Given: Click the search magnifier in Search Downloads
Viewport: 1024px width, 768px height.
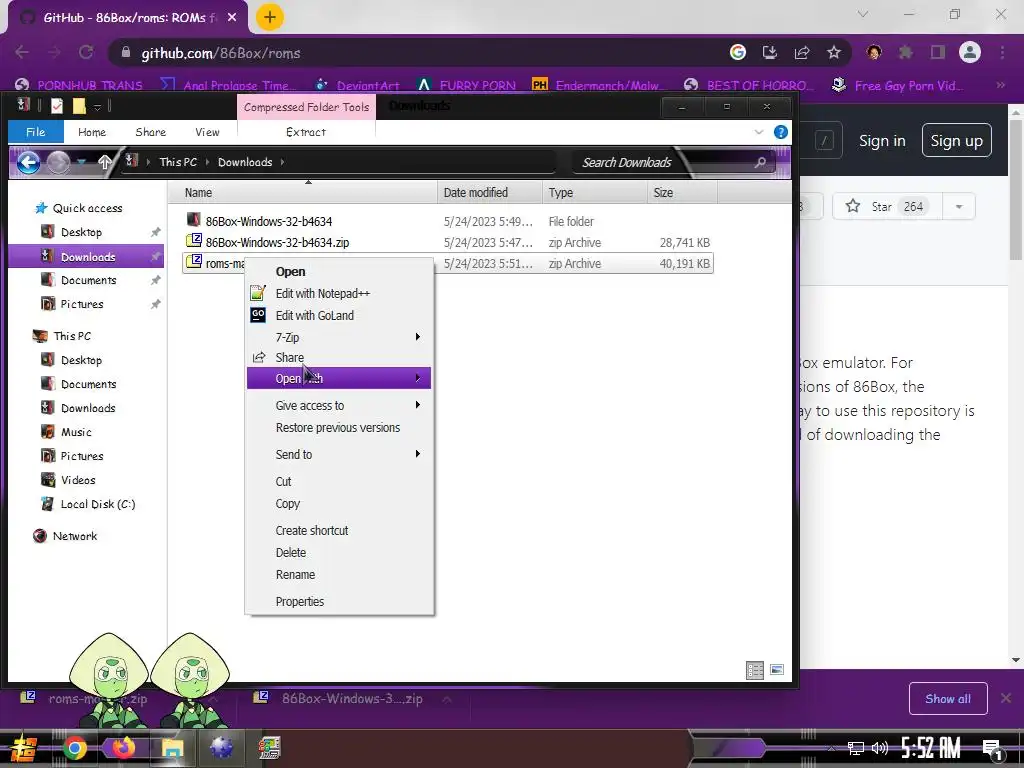Looking at the screenshot, I should point(760,162).
